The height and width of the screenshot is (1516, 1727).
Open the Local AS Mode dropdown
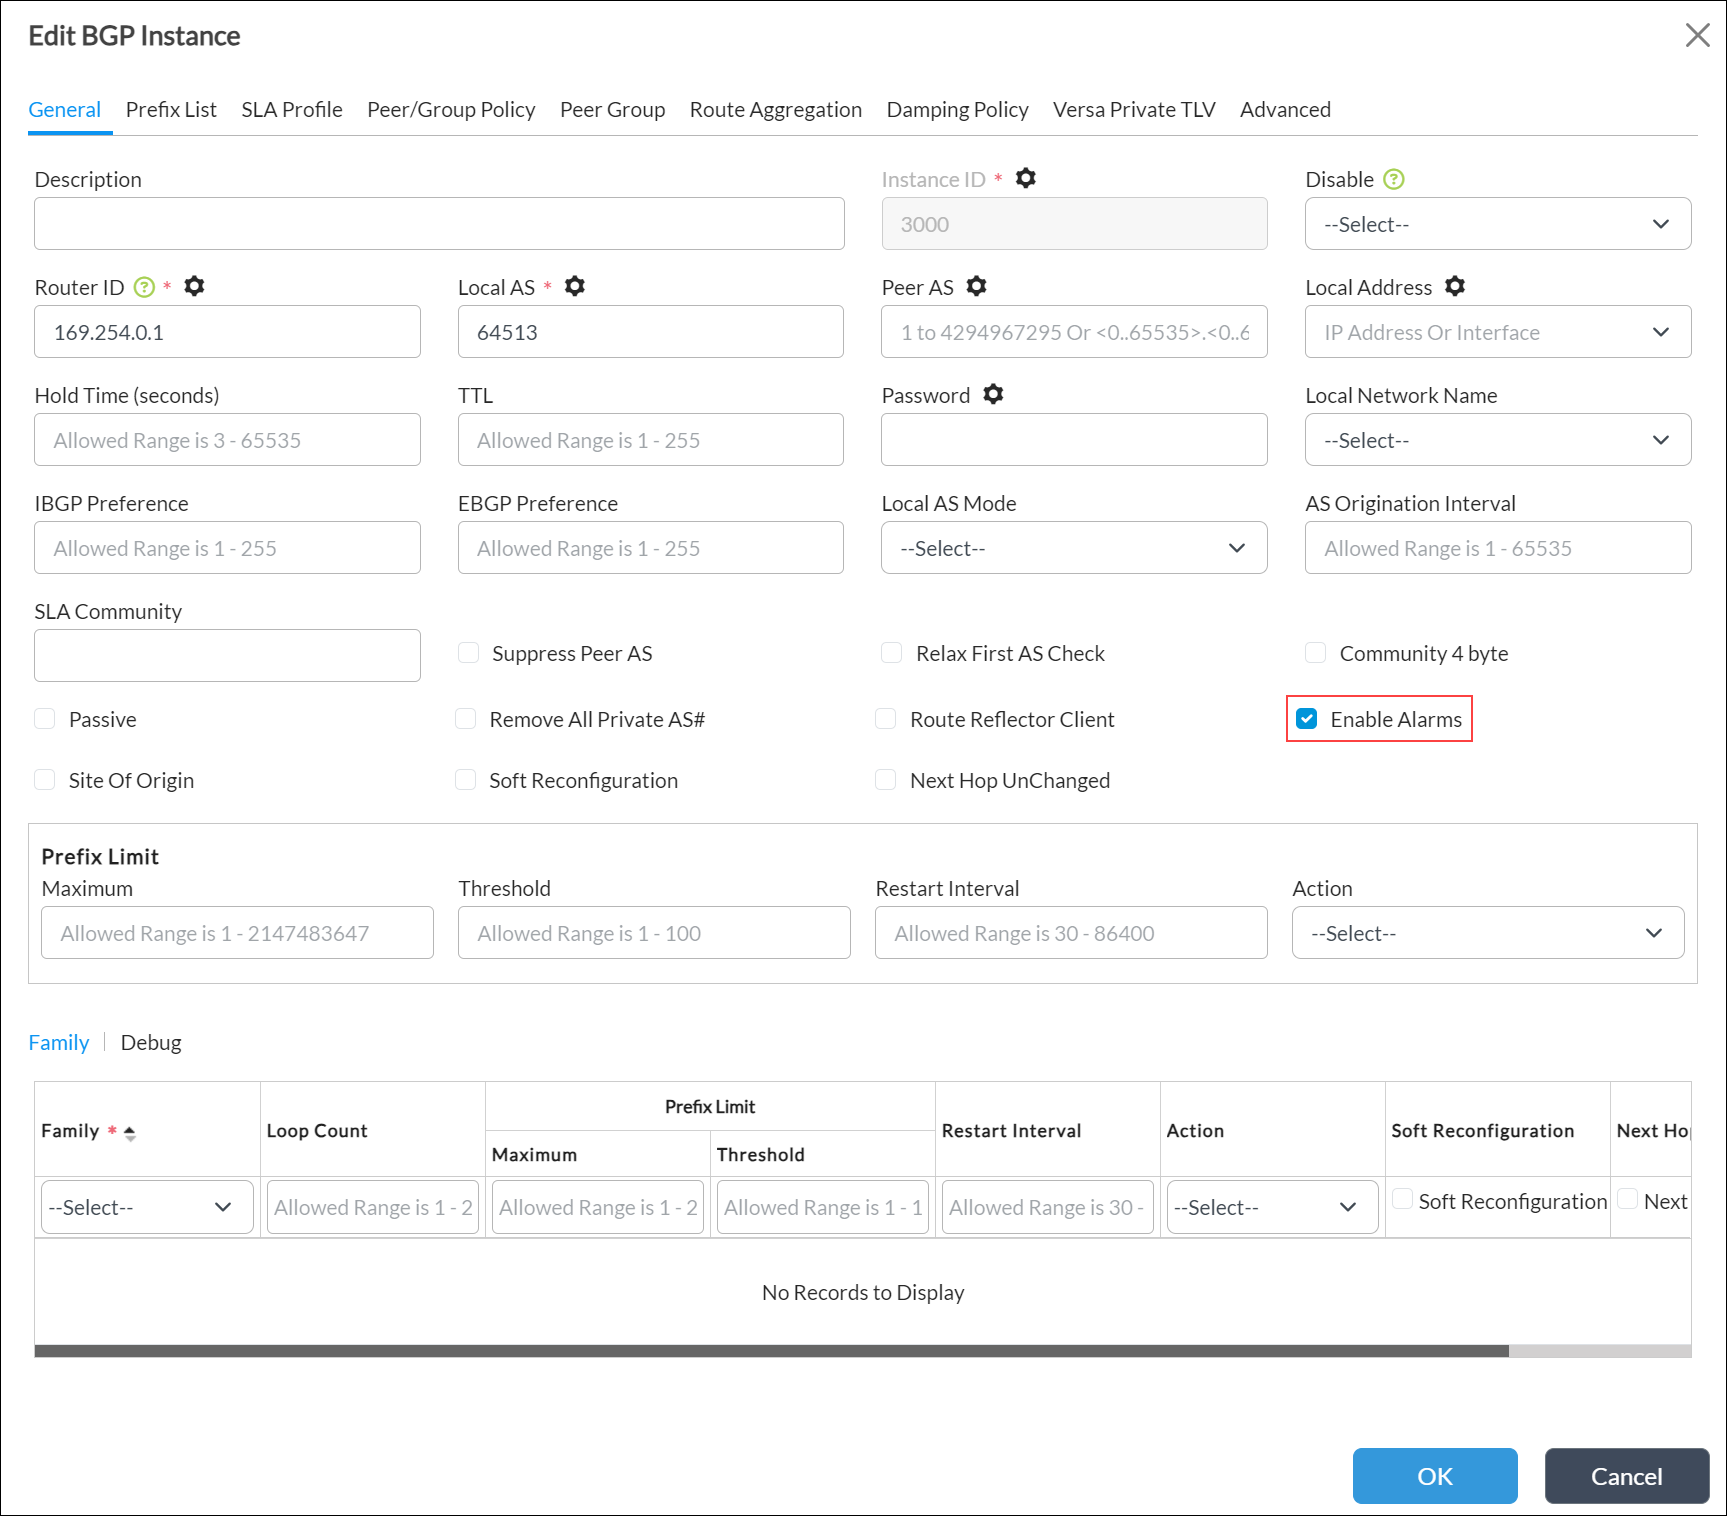click(1074, 548)
